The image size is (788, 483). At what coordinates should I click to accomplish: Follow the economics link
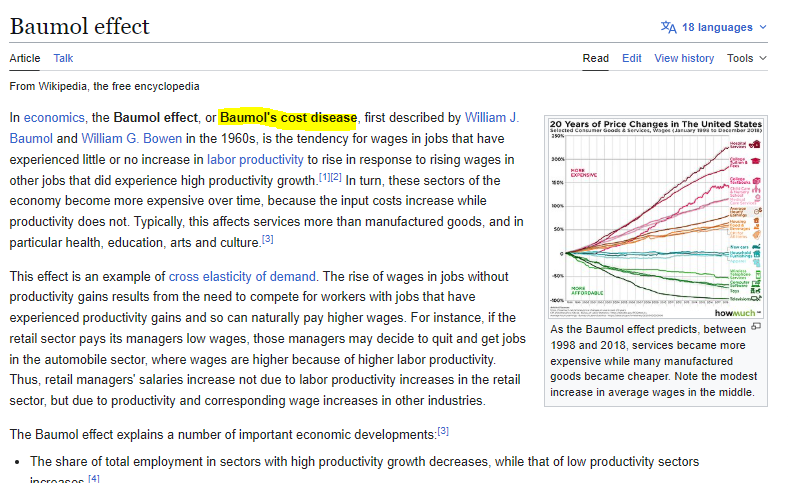click(54, 118)
